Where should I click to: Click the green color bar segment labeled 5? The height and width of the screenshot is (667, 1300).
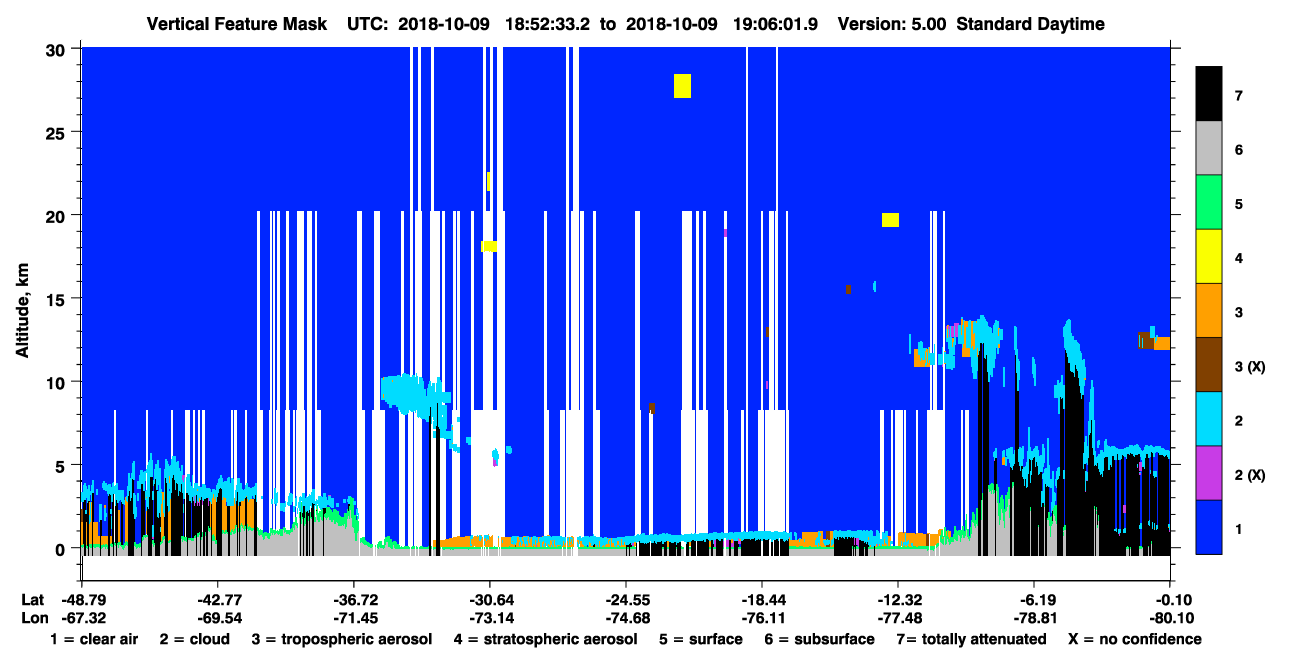click(x=1209, y=203)
